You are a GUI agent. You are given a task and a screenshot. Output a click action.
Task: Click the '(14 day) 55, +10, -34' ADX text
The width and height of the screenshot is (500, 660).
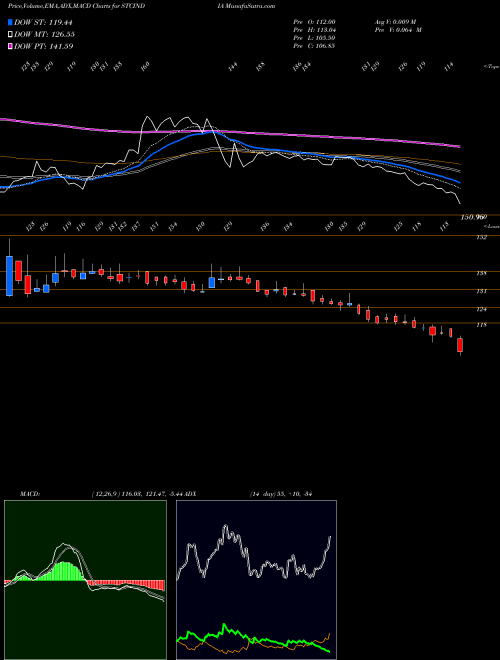click(280, 493)
